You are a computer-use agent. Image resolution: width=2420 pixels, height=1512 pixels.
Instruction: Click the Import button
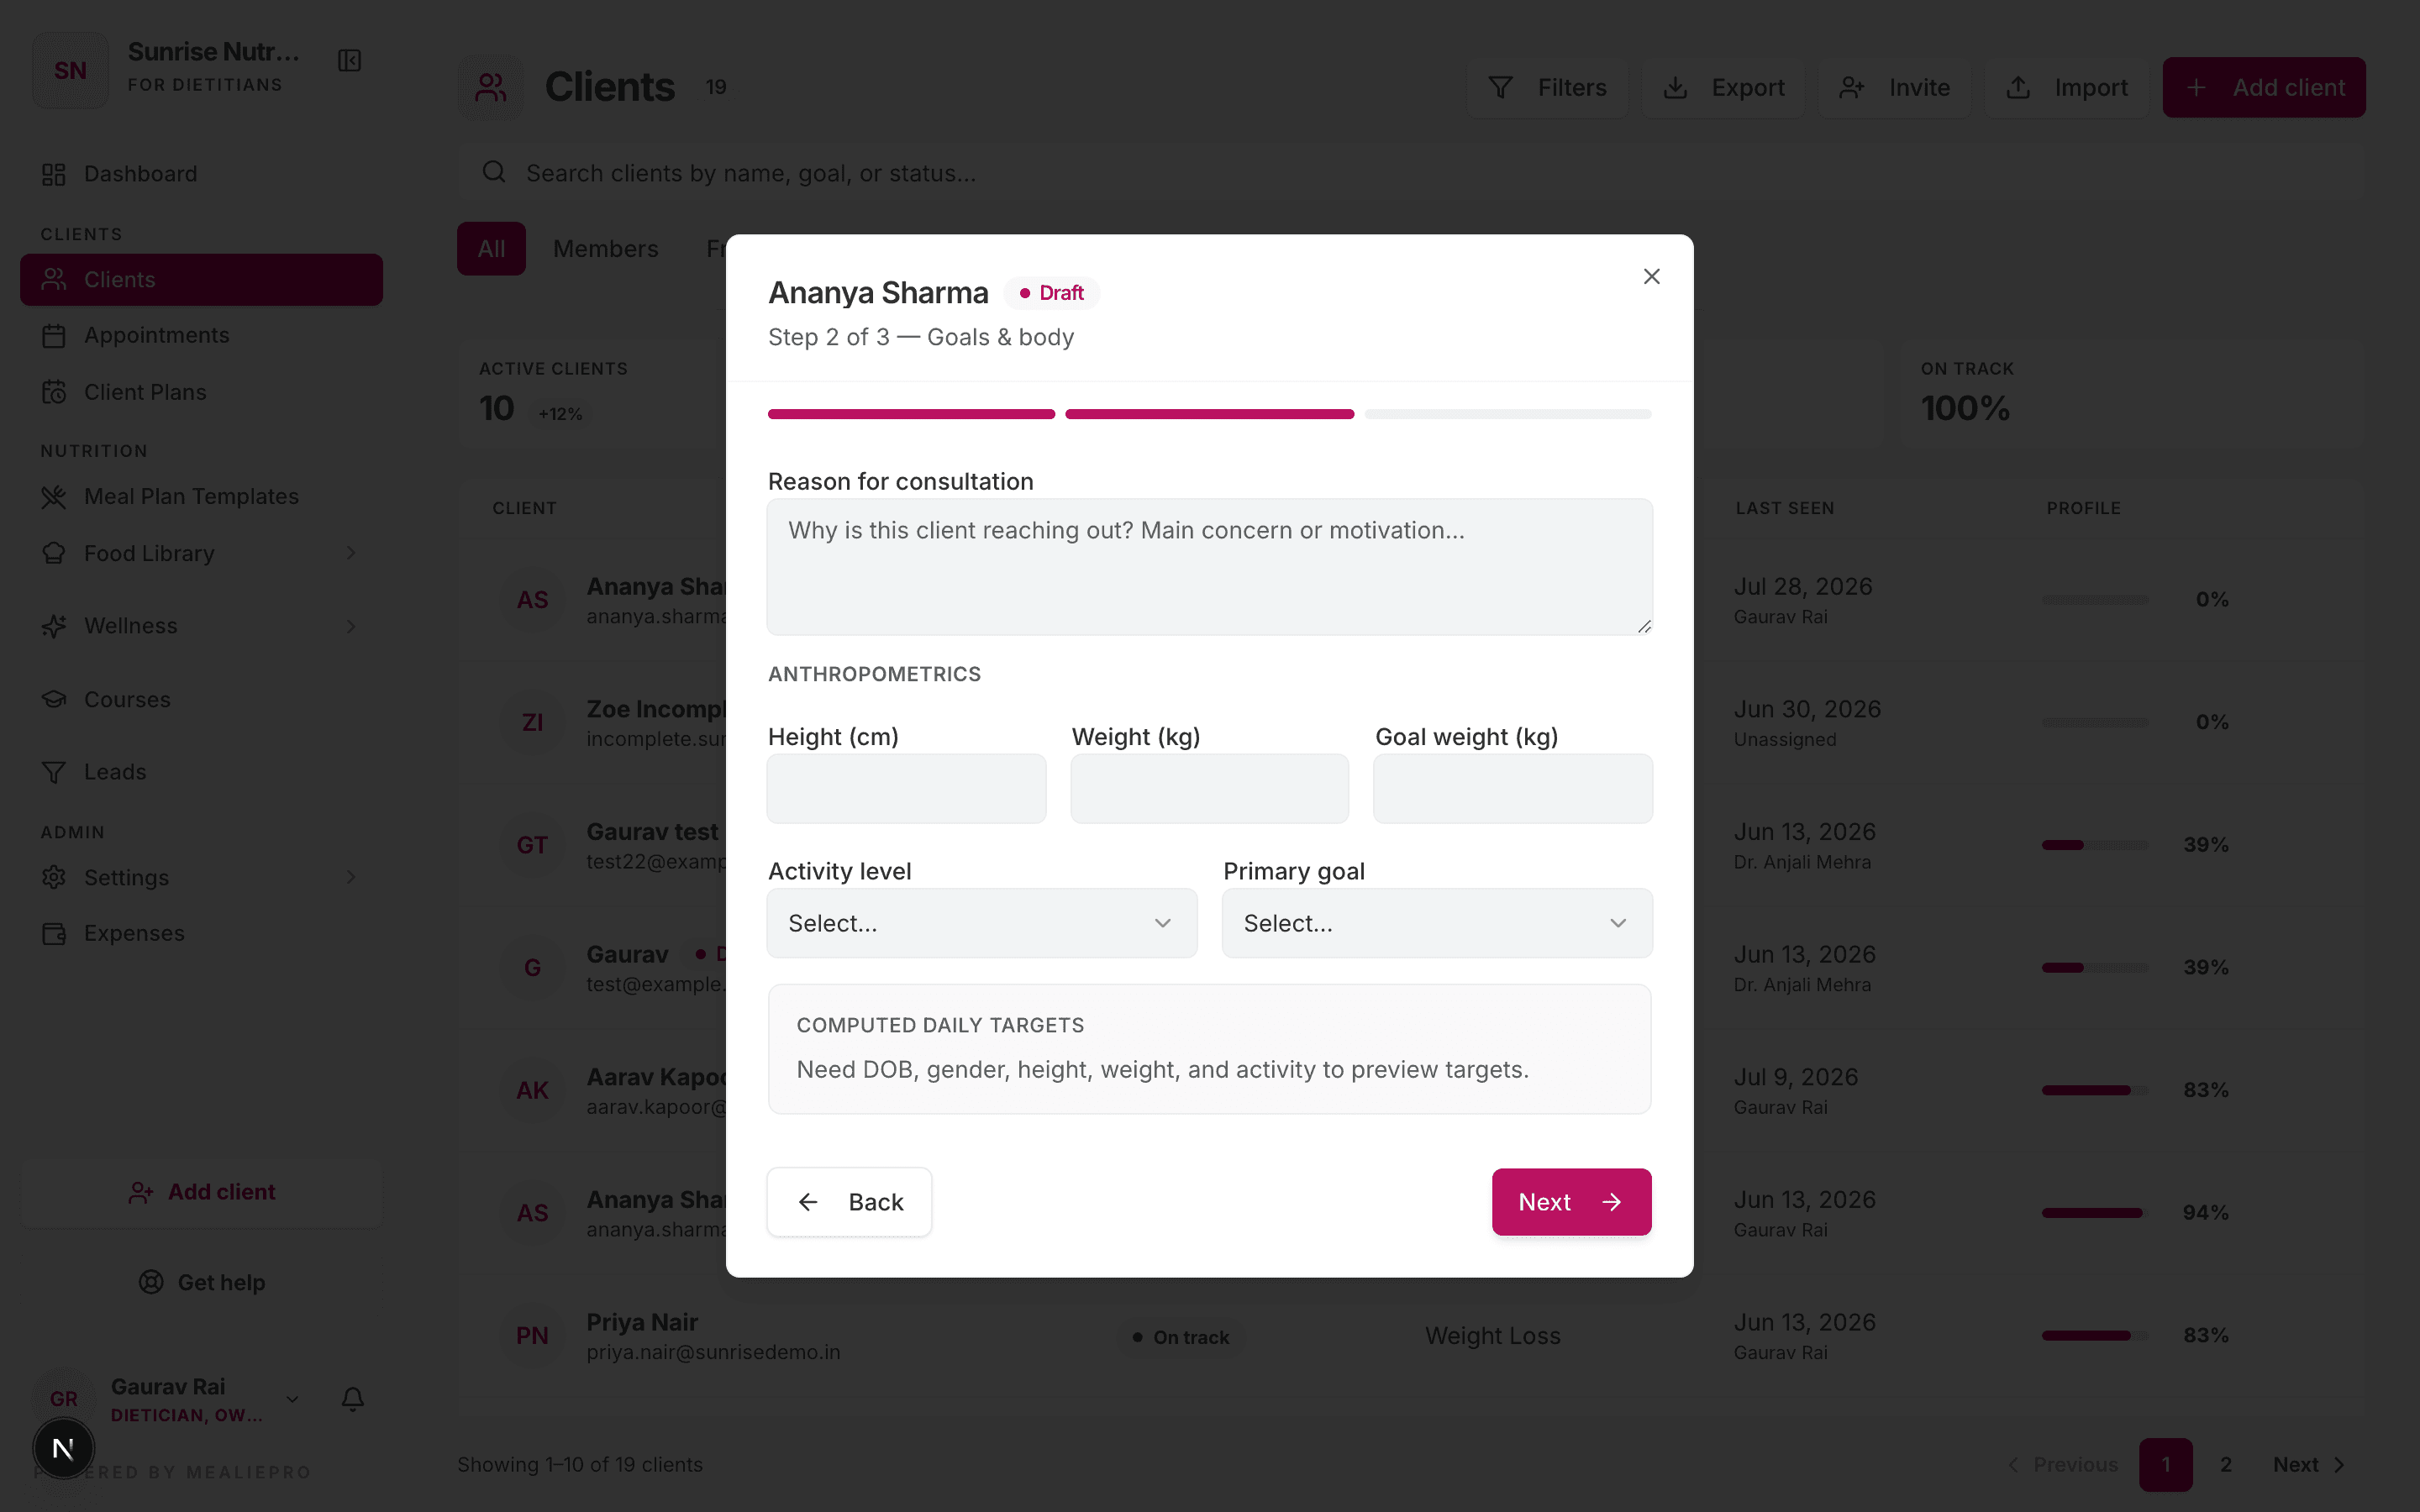tap(2066, 88)
